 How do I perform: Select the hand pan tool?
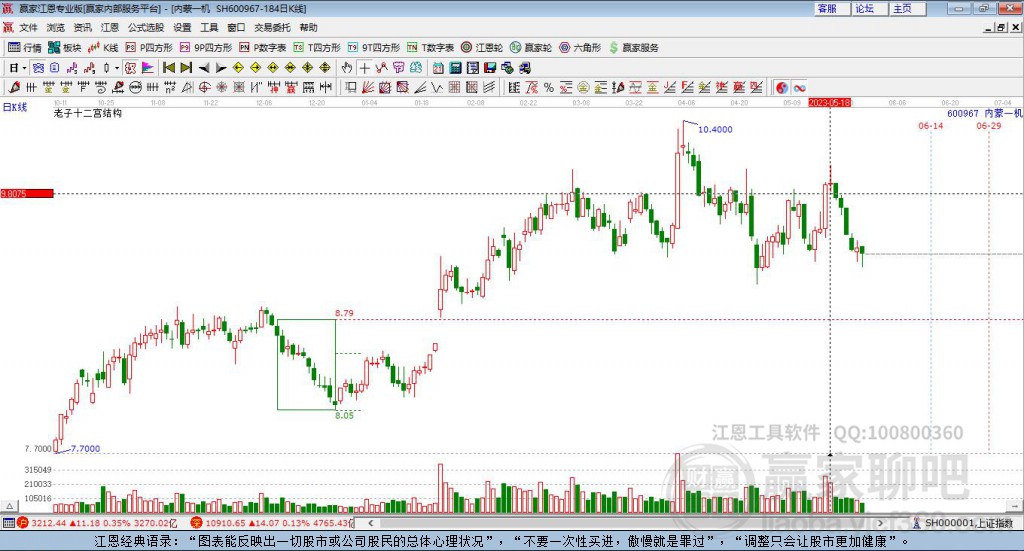[x=347, y=68]
